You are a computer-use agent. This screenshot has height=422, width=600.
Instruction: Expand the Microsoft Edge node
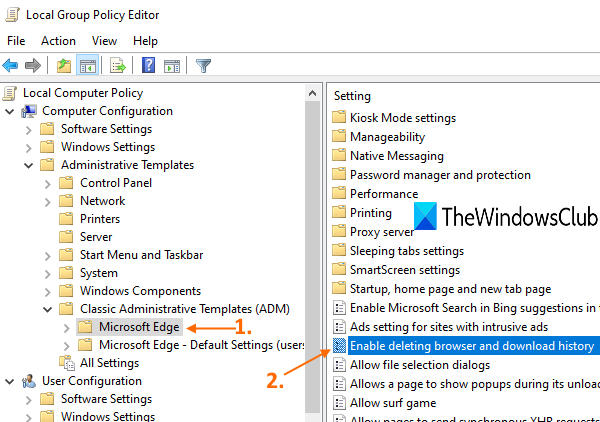click(67, 327)
